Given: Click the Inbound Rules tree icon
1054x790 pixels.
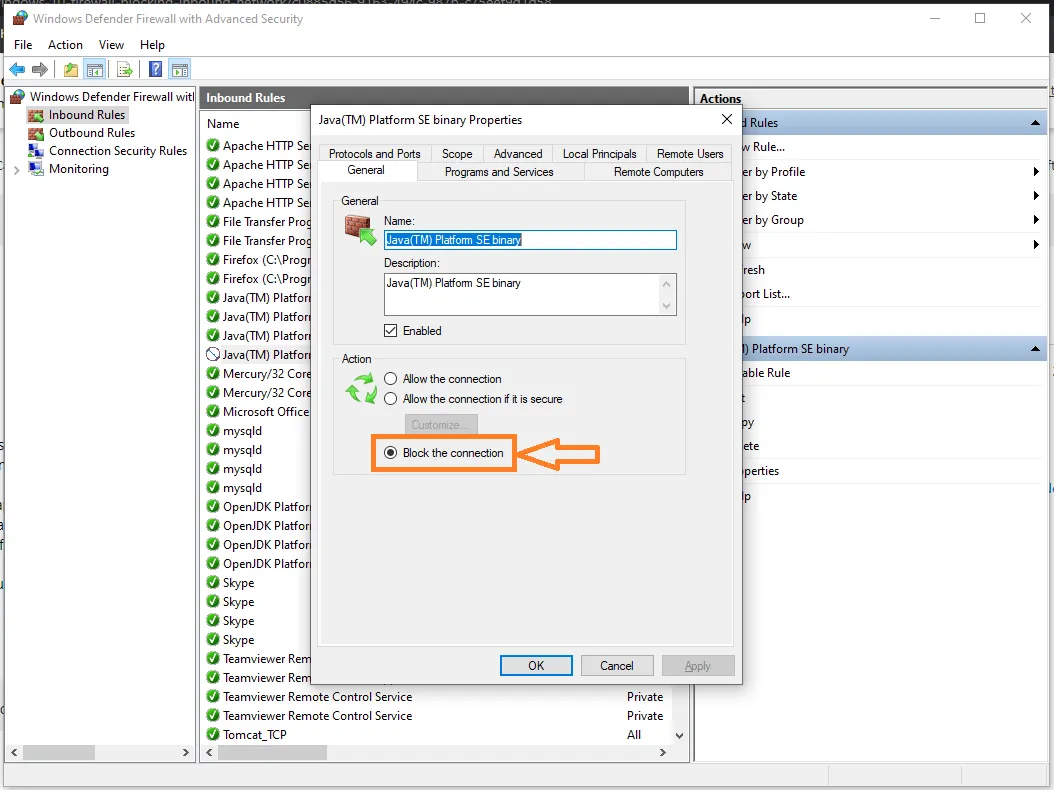Looking at the screenshot, I should tap(36, 115).
